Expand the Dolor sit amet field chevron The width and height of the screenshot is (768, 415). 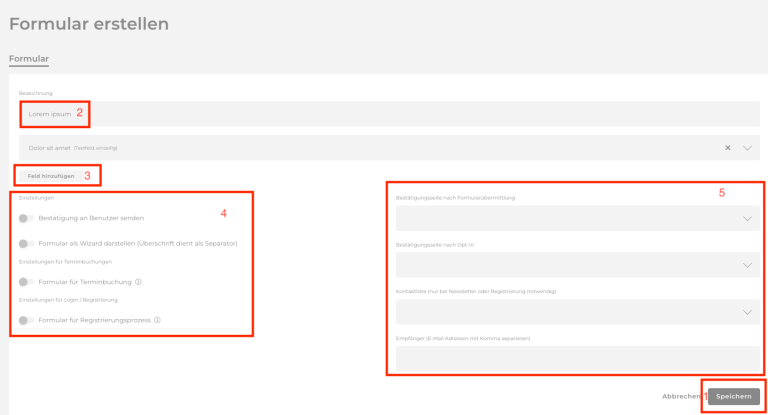[748, 148]
